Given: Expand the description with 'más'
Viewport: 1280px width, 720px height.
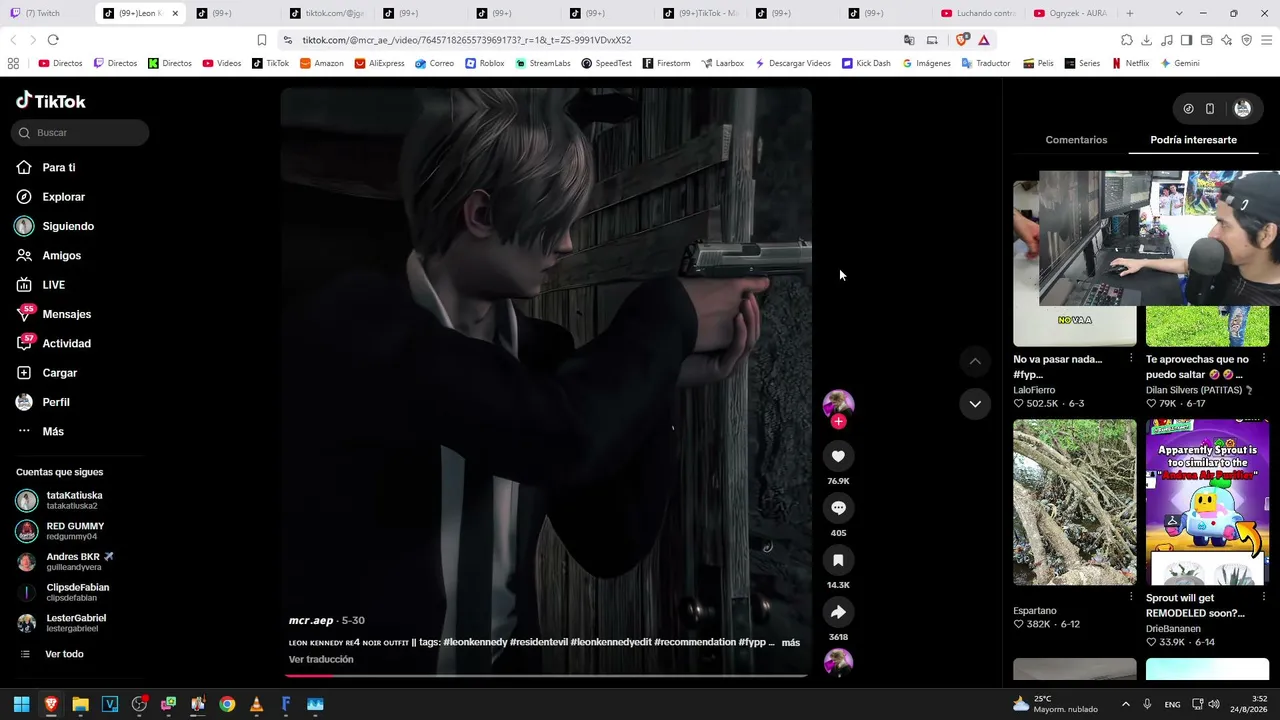Looking at the screenshot, I should (x=791, y=642).
